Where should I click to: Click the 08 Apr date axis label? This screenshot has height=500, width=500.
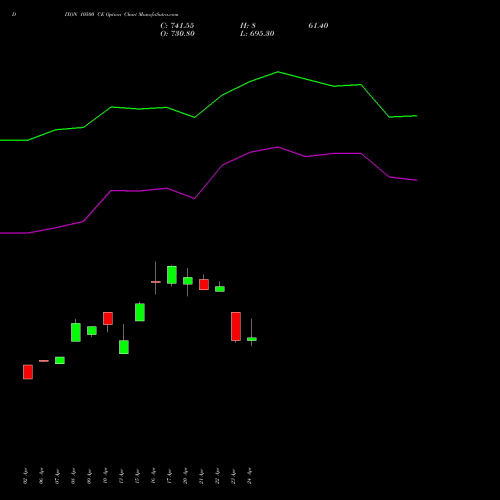pos(73,476)
